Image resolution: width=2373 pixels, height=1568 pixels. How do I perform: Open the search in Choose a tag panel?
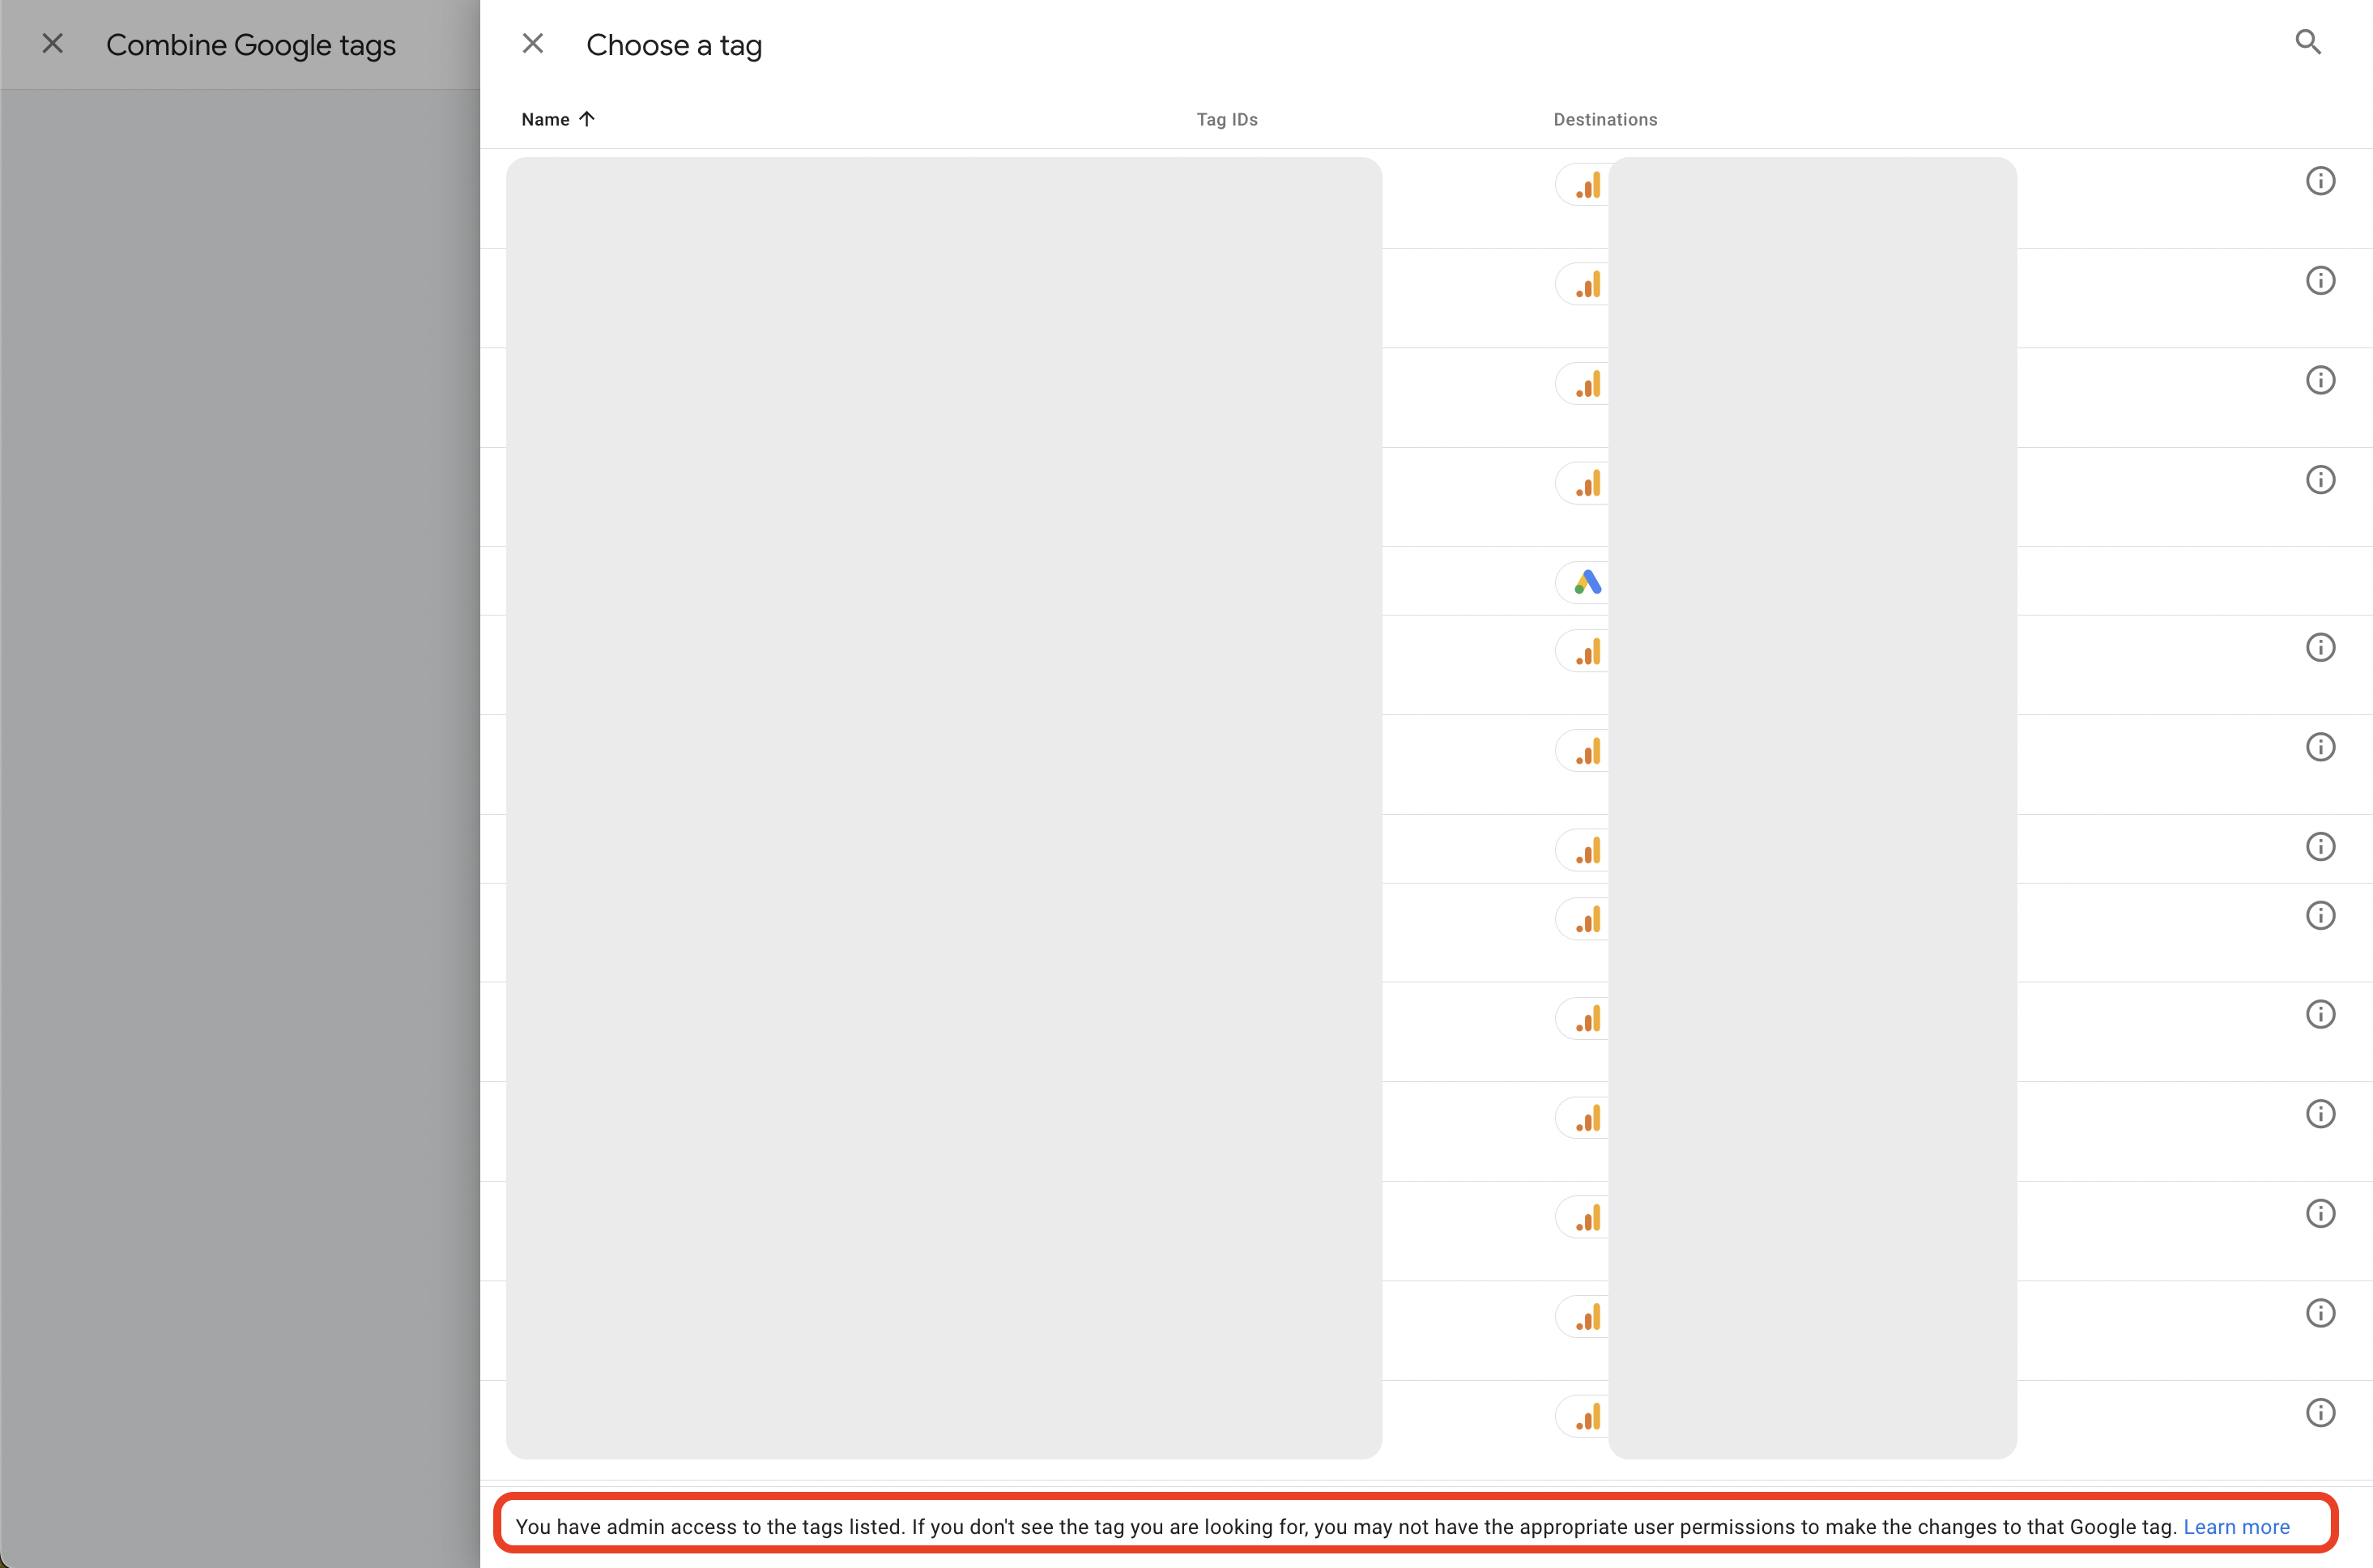click(2307, 42)
